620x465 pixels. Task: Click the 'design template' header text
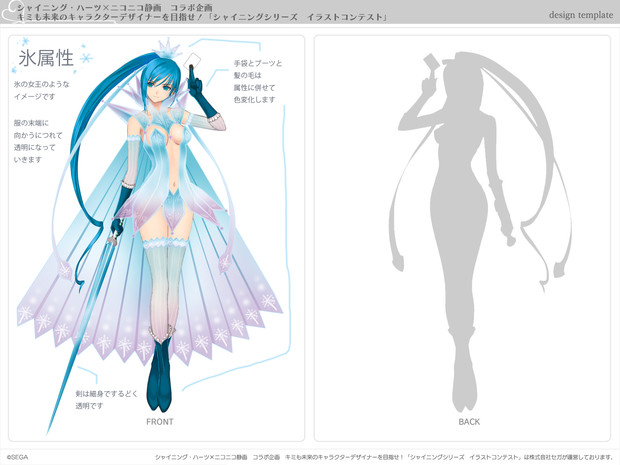click(581, 15)
